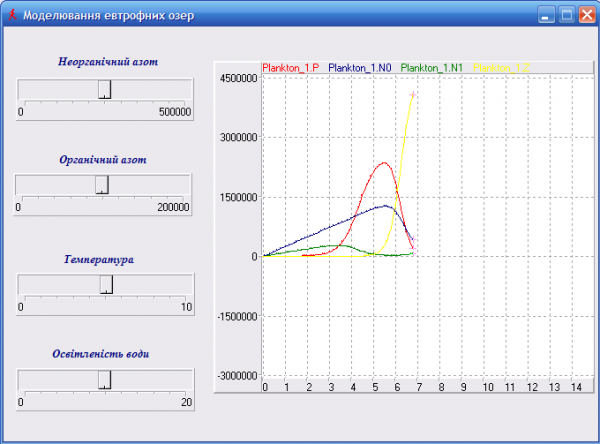Viewport: 600px width, 444px height.
Task: Click the 4500000 y-axis label
Action: click(238, 78)
